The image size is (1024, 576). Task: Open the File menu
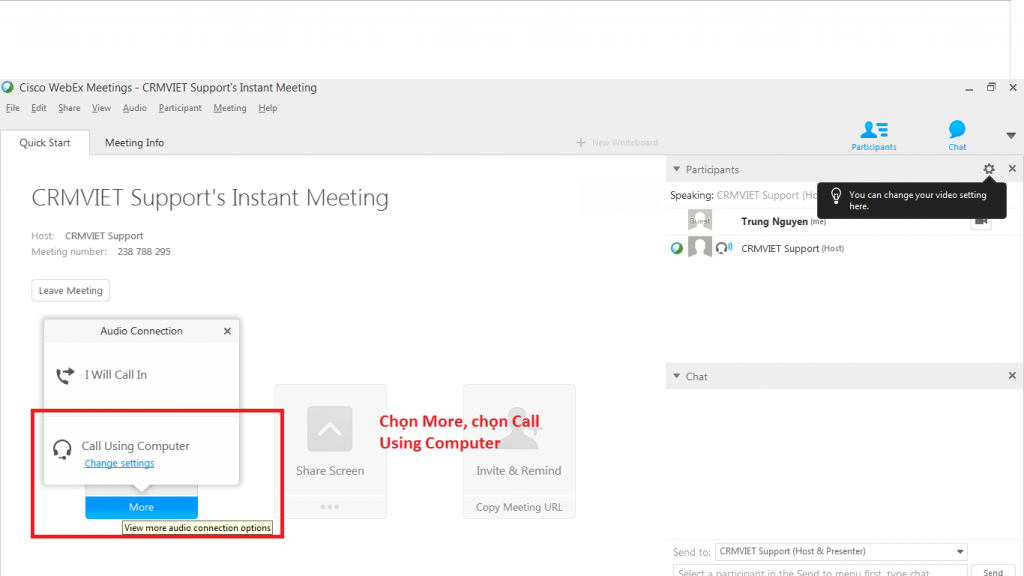[13, 108]
